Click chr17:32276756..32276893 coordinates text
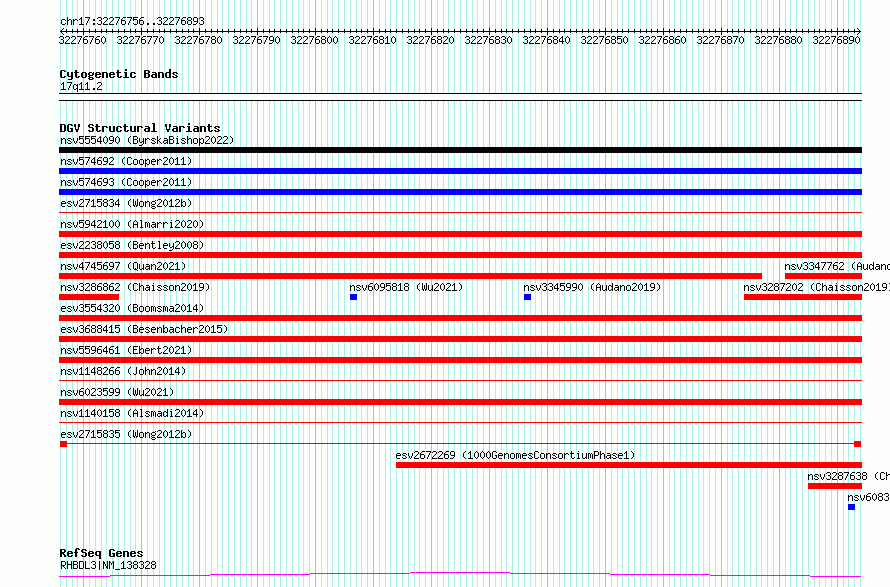Viewport: 890px width, 587px height. click(132, 22)
